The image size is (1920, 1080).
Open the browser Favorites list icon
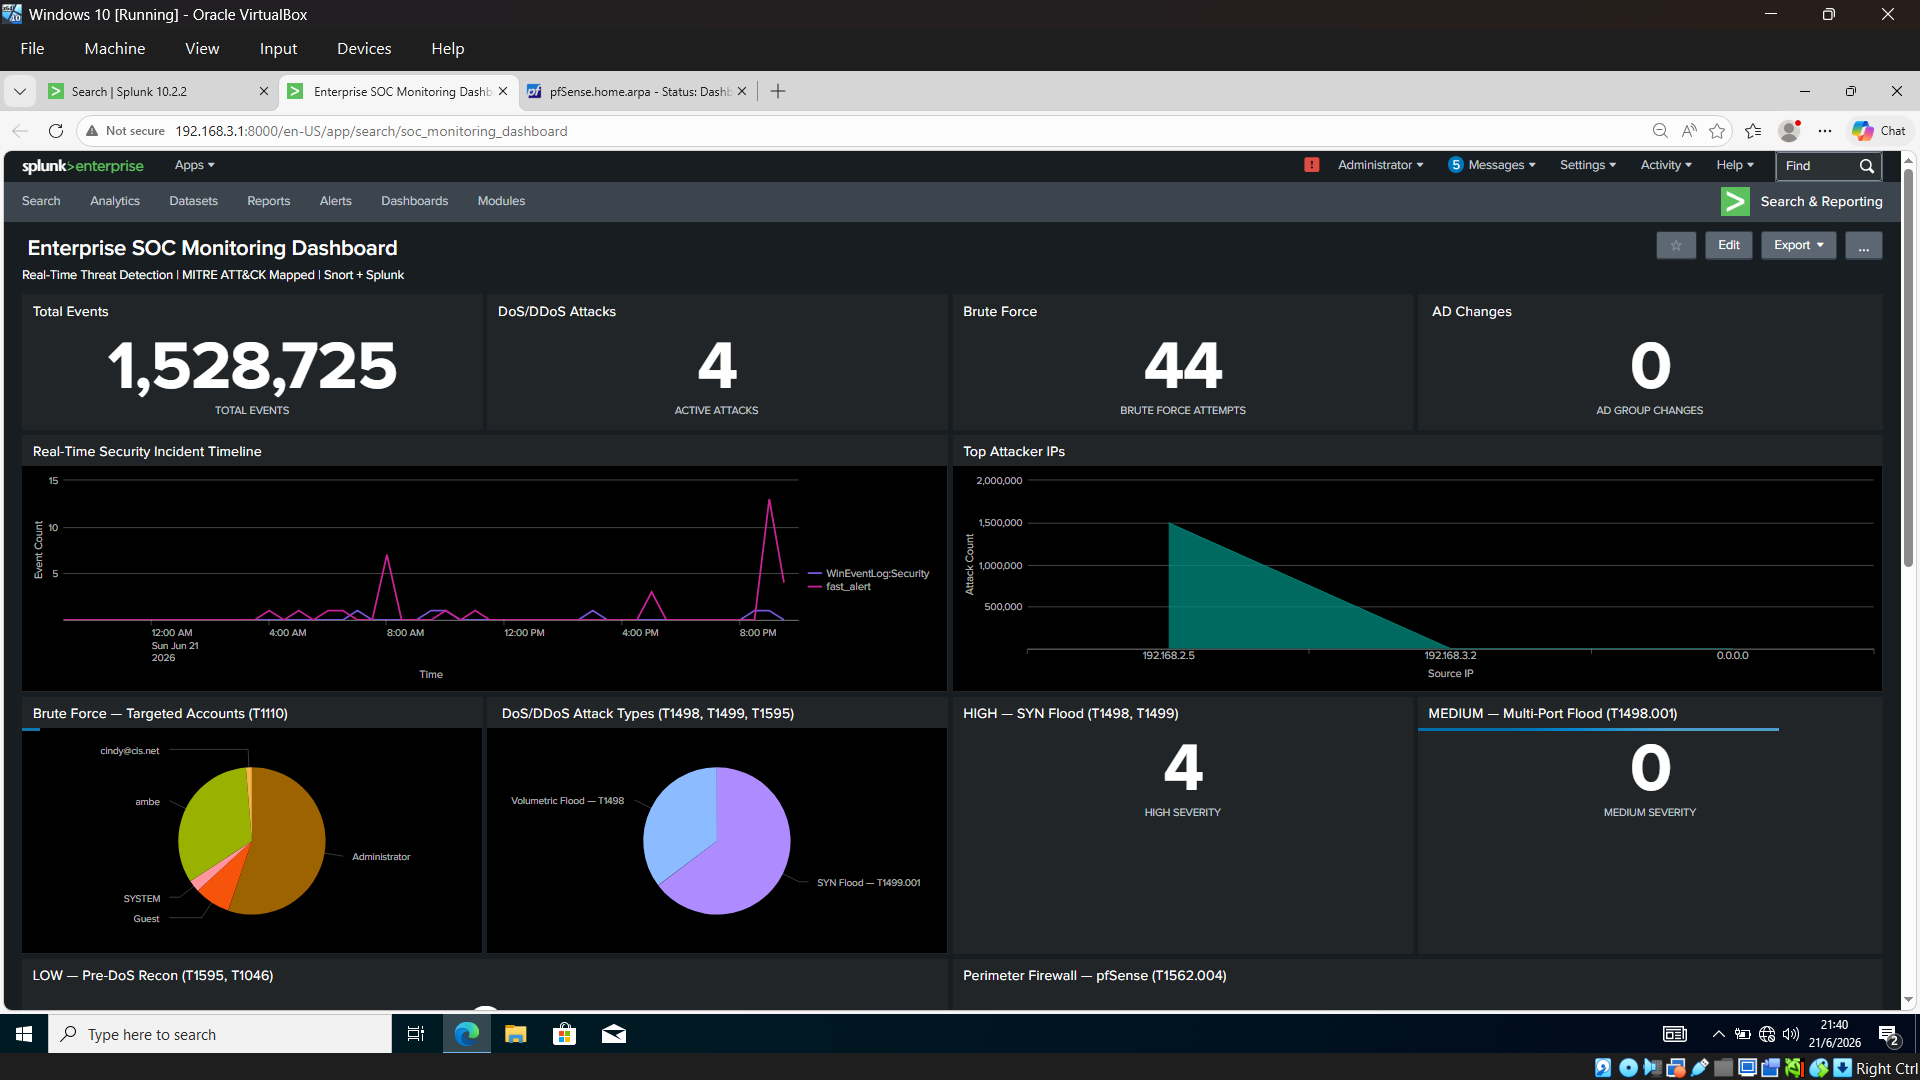1753,131
